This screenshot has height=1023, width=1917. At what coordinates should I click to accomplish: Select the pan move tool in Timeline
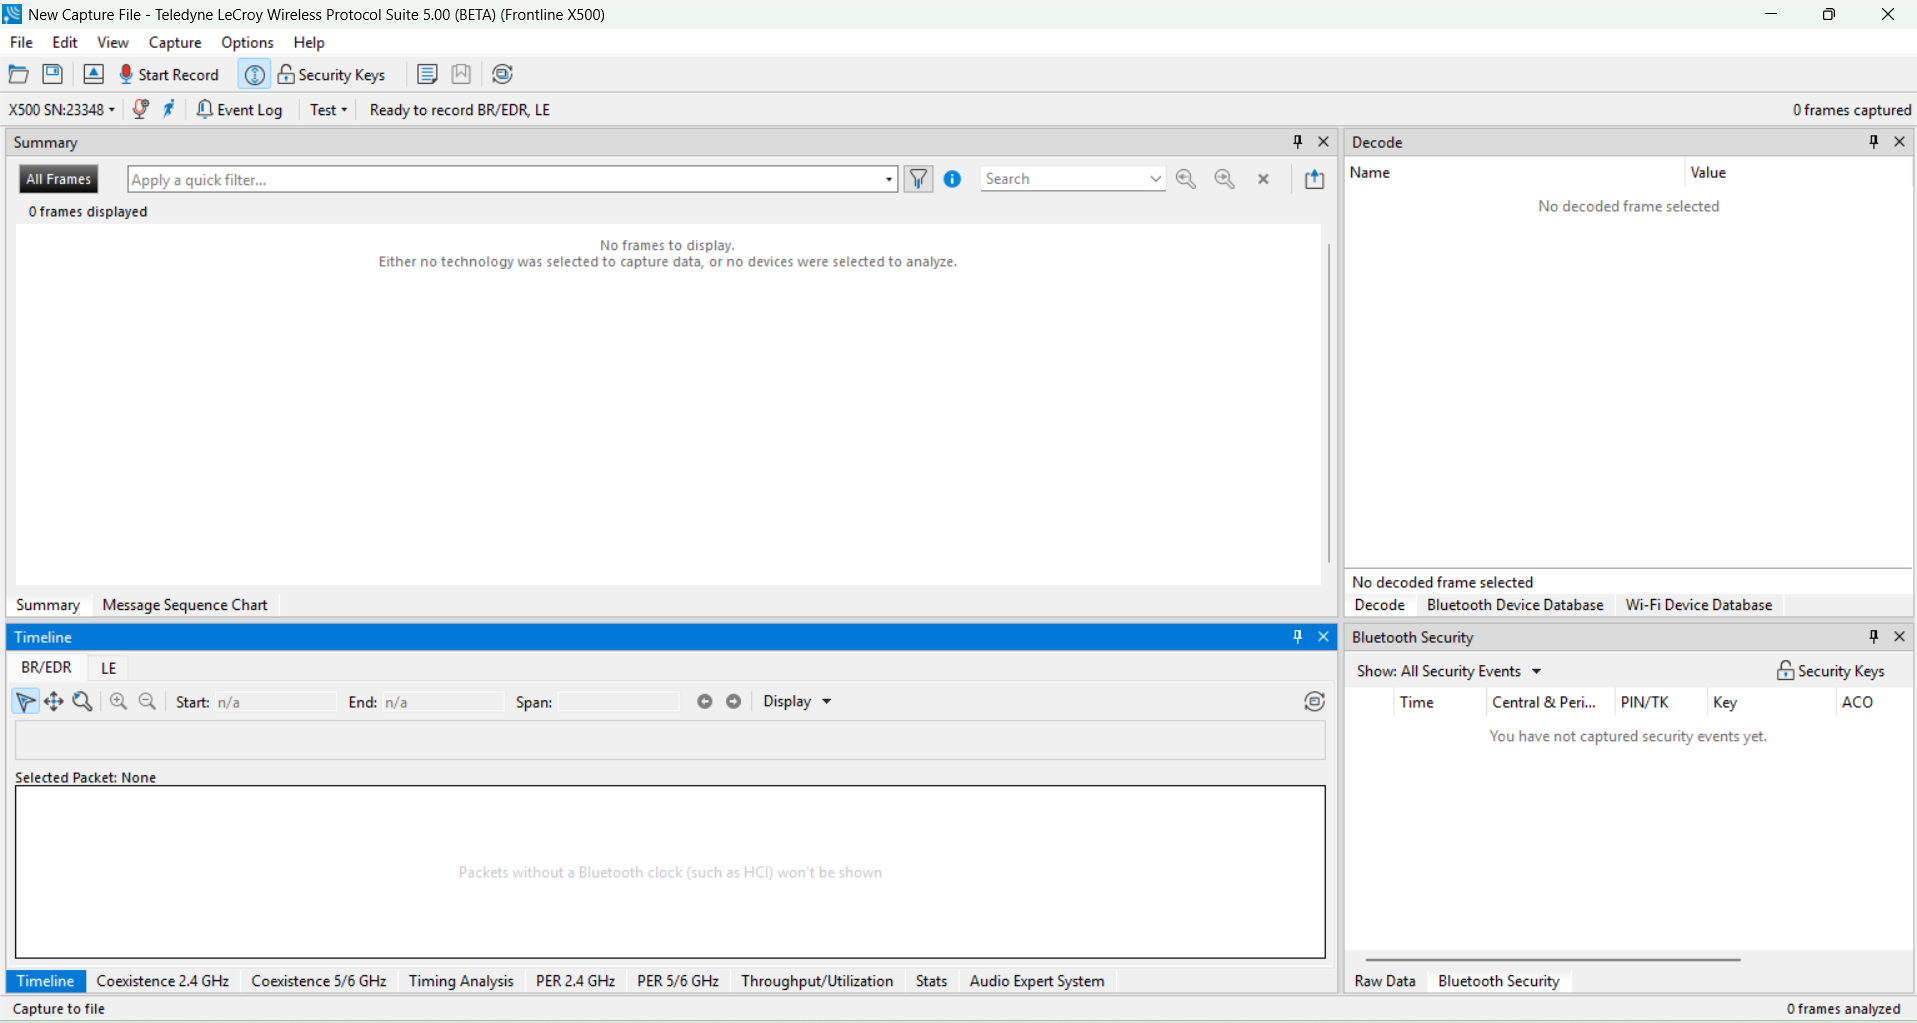click(54, 702)
